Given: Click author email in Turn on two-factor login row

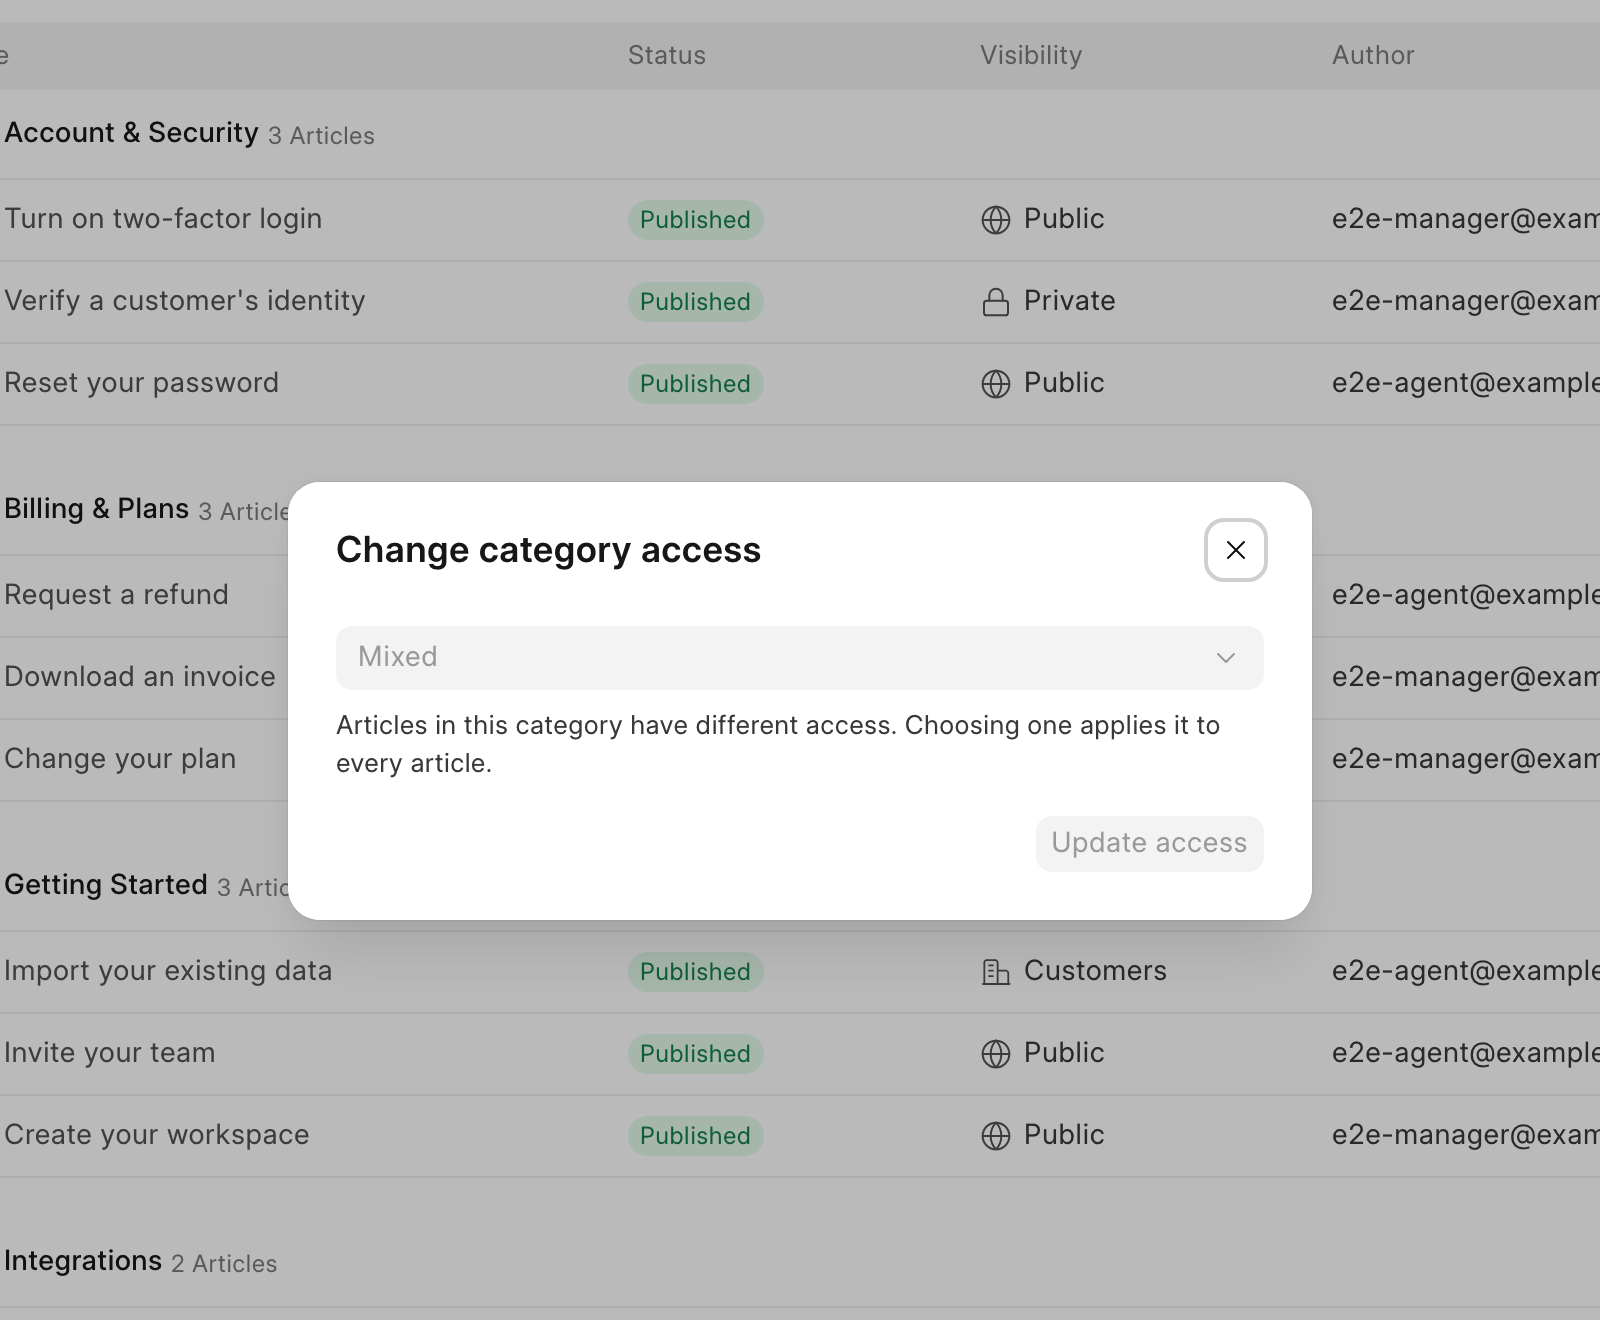Looking at the screenshot, I should click(1466, 219).
